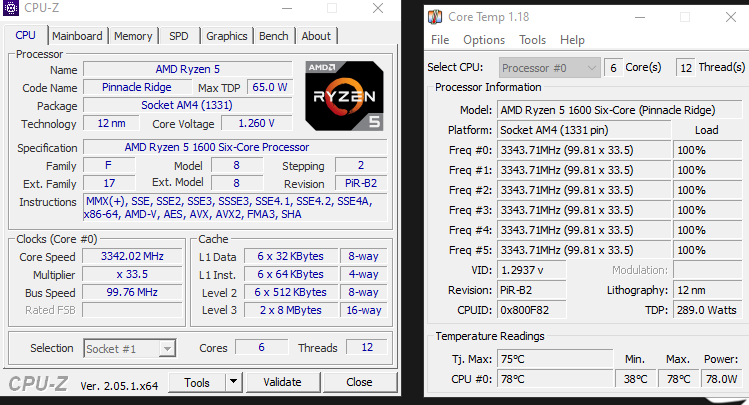Click the Level 3 value 2 x 8 MBytes
Image resolution: width=749 pixels, height=405 pixels.
pyautogui.click(x=290, y=310)
